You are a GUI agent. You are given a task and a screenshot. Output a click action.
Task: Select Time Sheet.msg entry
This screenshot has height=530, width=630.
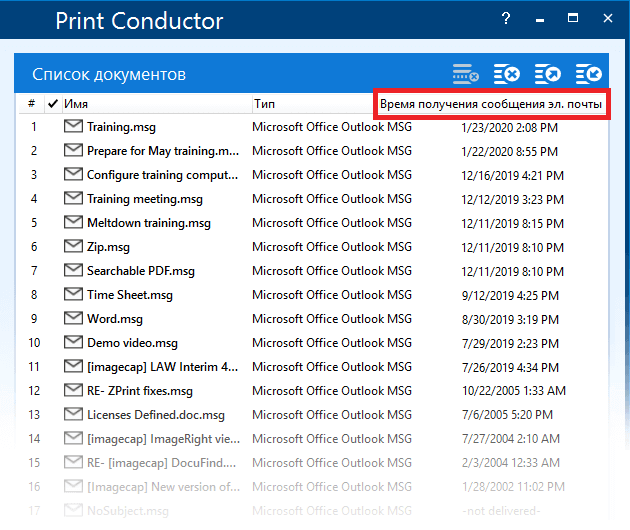[130, 295]
